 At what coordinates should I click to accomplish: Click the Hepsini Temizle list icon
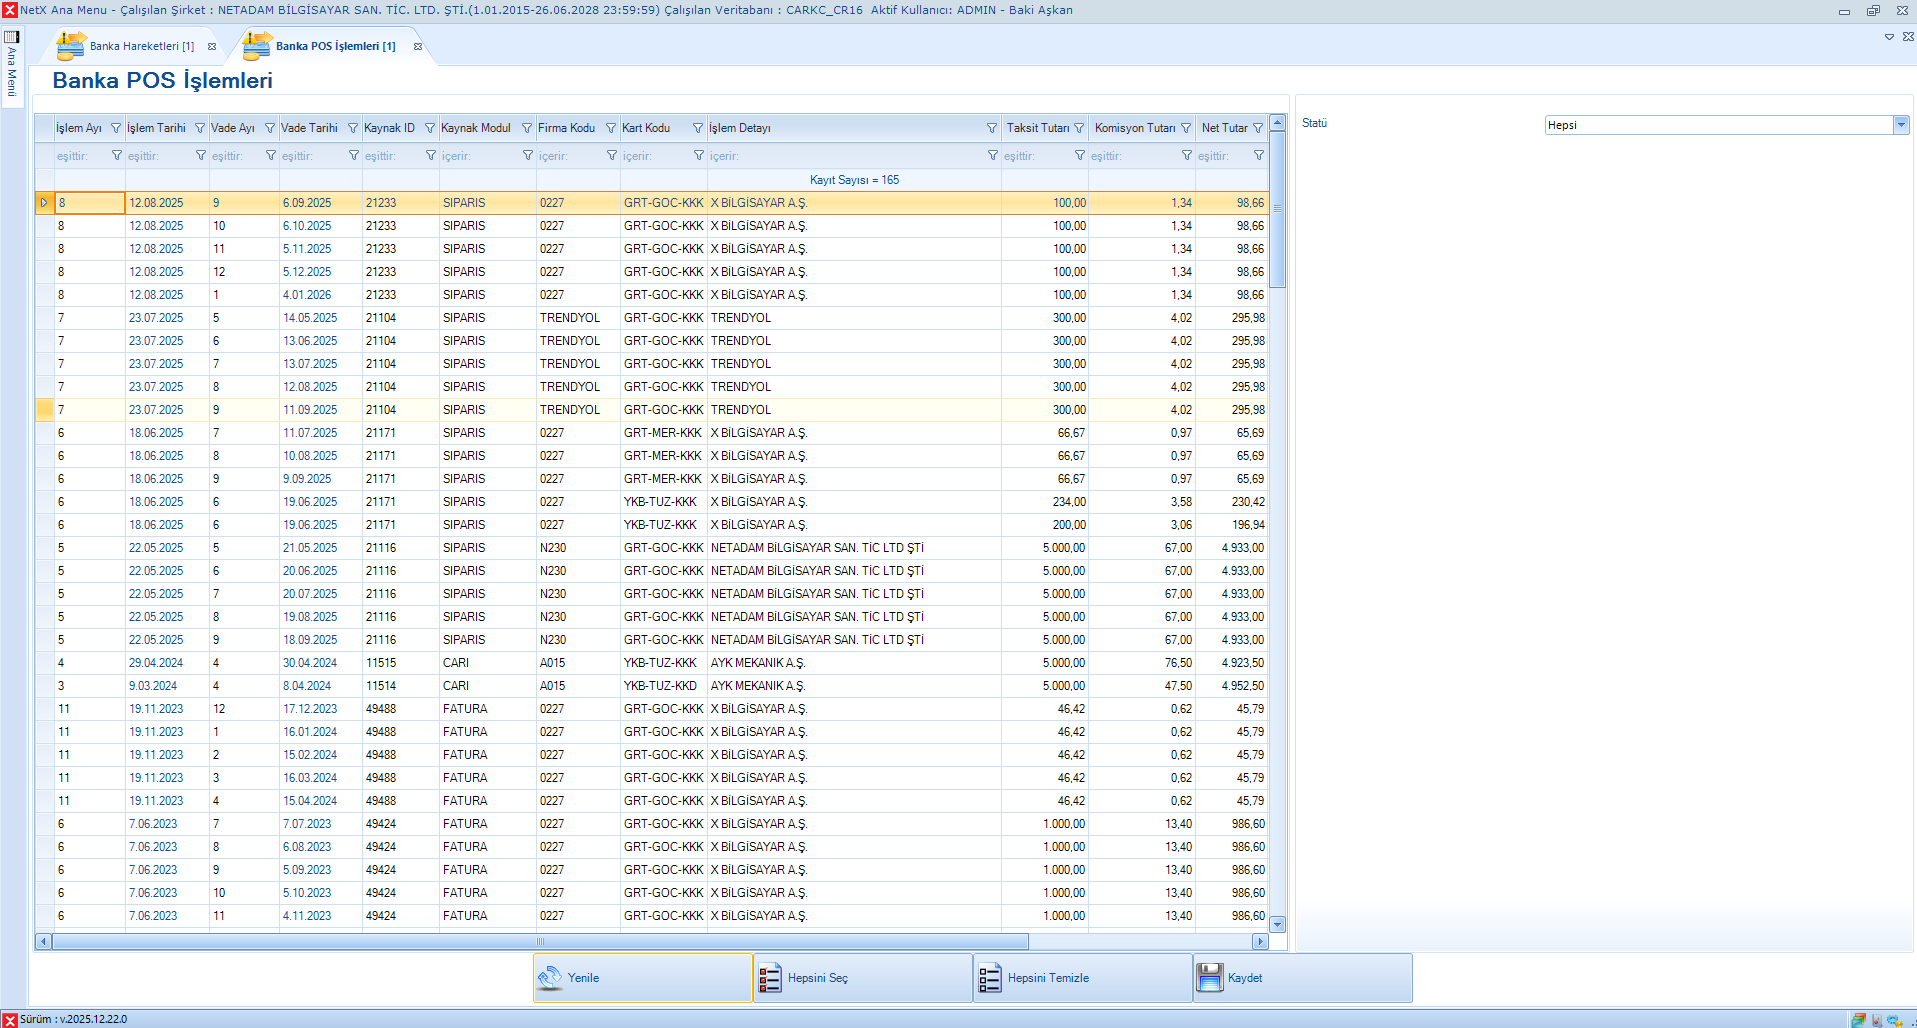coord(989,978)
